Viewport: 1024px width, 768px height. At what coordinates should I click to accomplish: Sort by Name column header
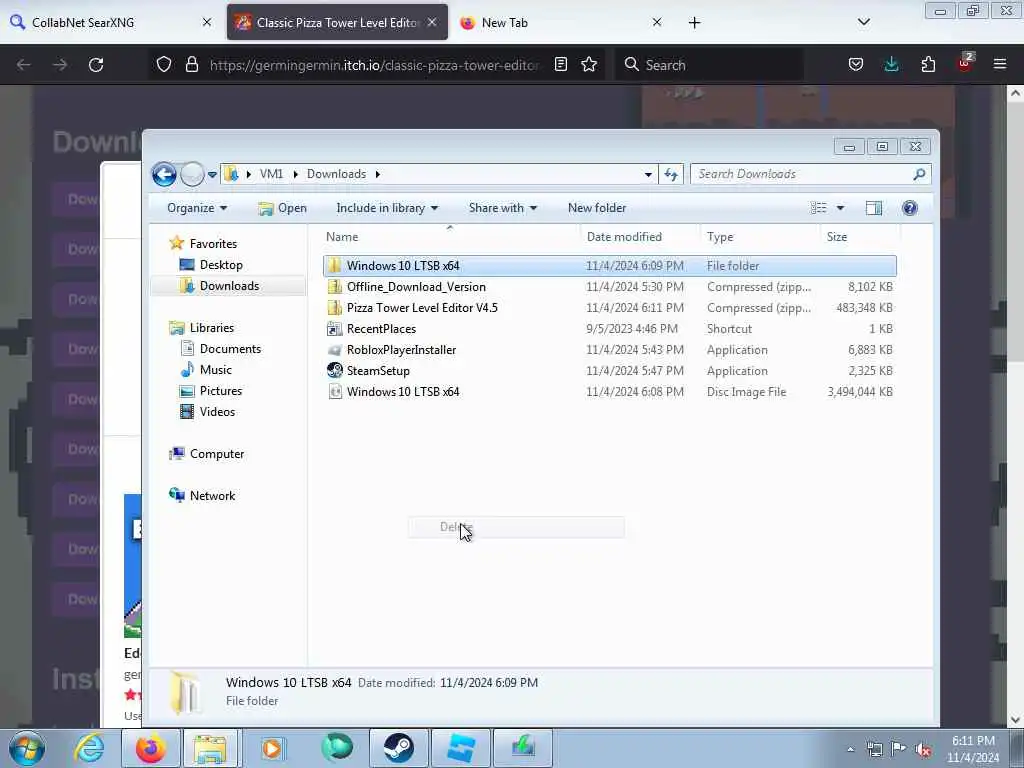click(x=450, y=236)
